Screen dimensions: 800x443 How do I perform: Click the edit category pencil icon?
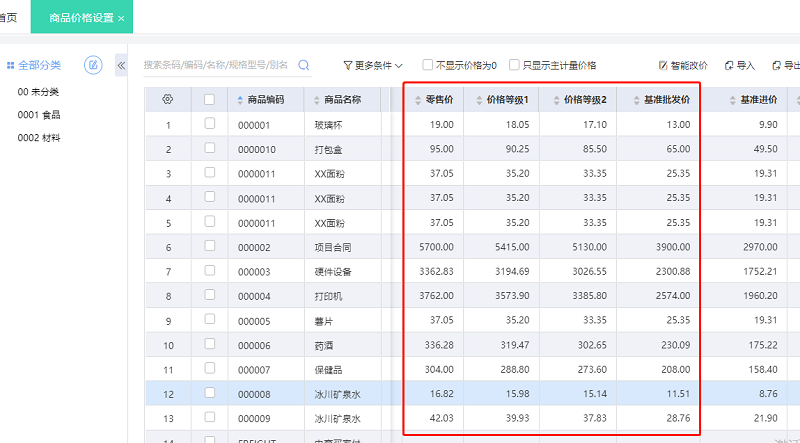(93, 65)
